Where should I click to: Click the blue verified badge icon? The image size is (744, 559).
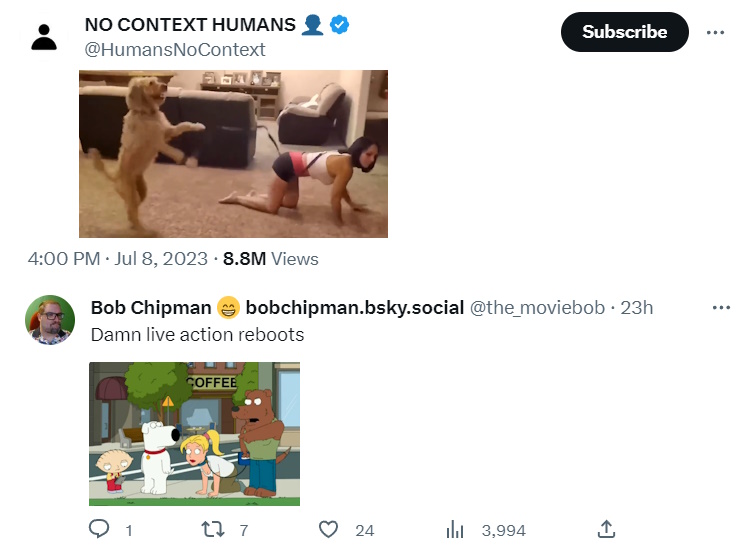click(x=340, y=25)
